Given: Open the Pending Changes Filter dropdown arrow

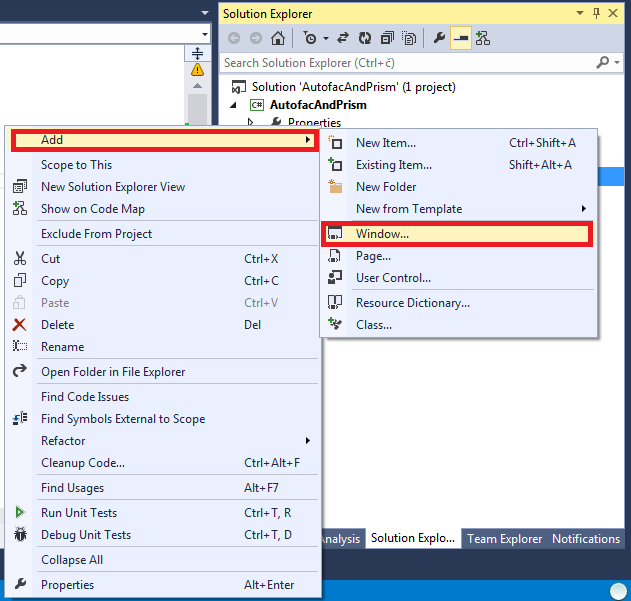Looking at the screenshot, I should (x=326, y=39).
